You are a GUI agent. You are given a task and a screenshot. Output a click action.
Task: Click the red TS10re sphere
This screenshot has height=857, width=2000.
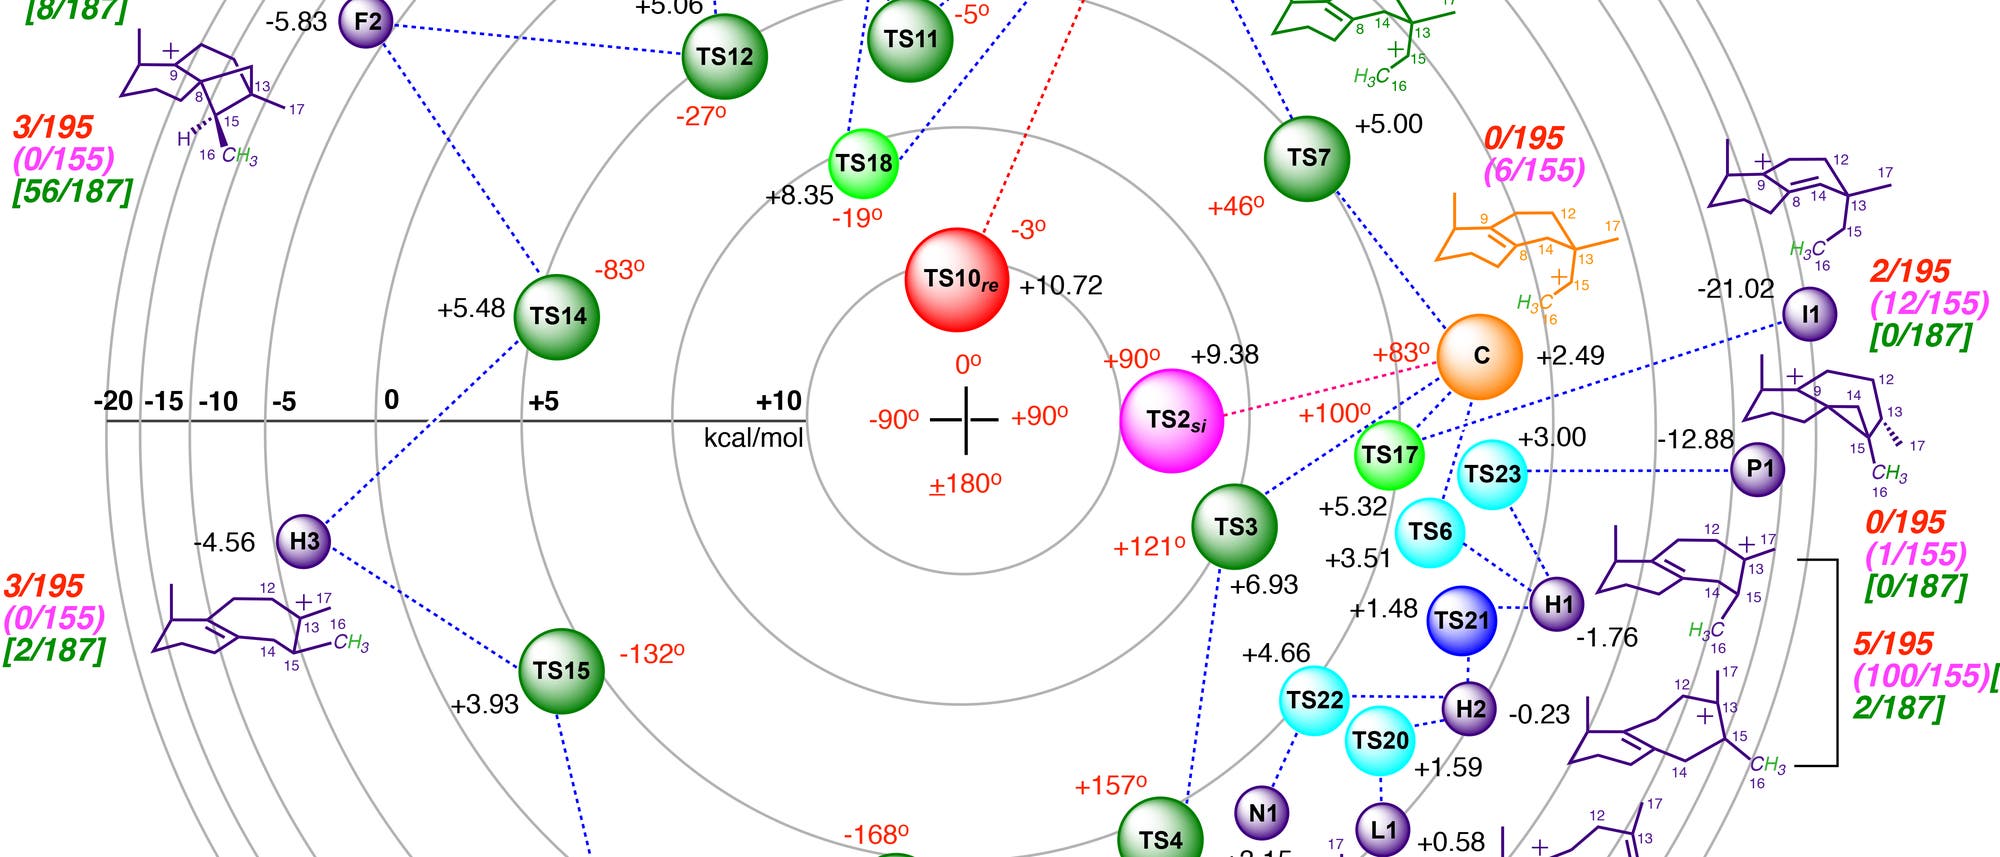point(957,279)
